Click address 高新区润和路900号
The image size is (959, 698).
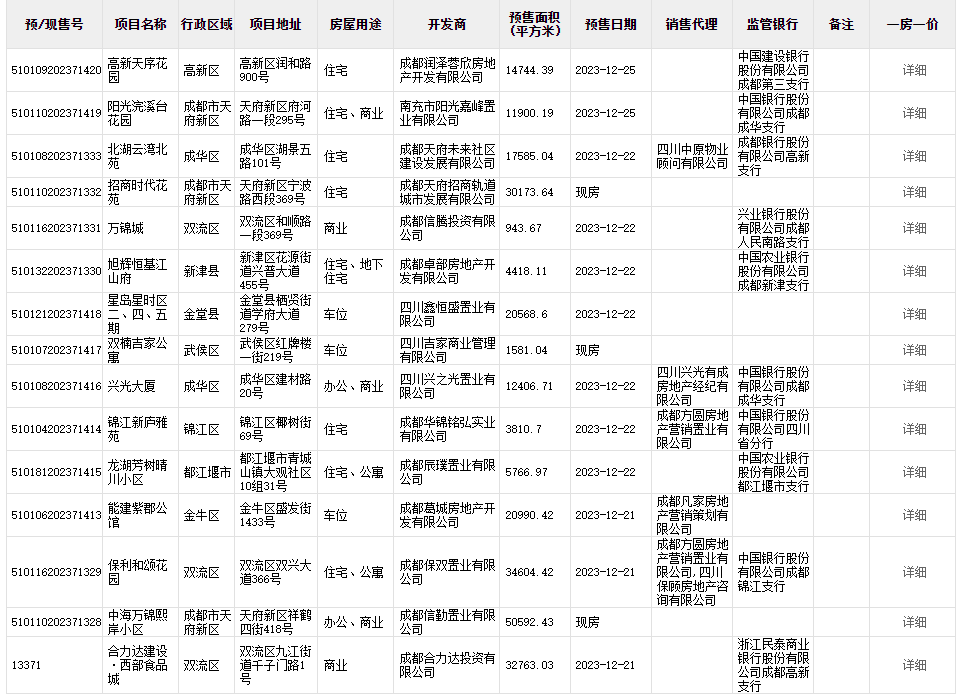pyautogui.click(x=275, y=70)
